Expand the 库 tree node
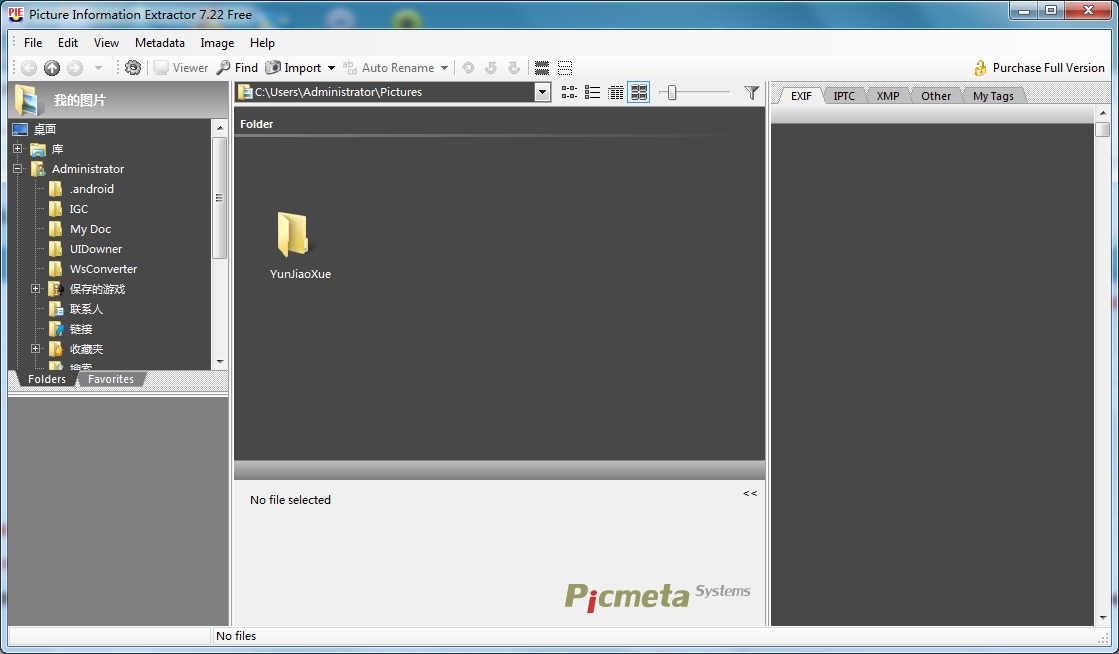 pos(17,149)
